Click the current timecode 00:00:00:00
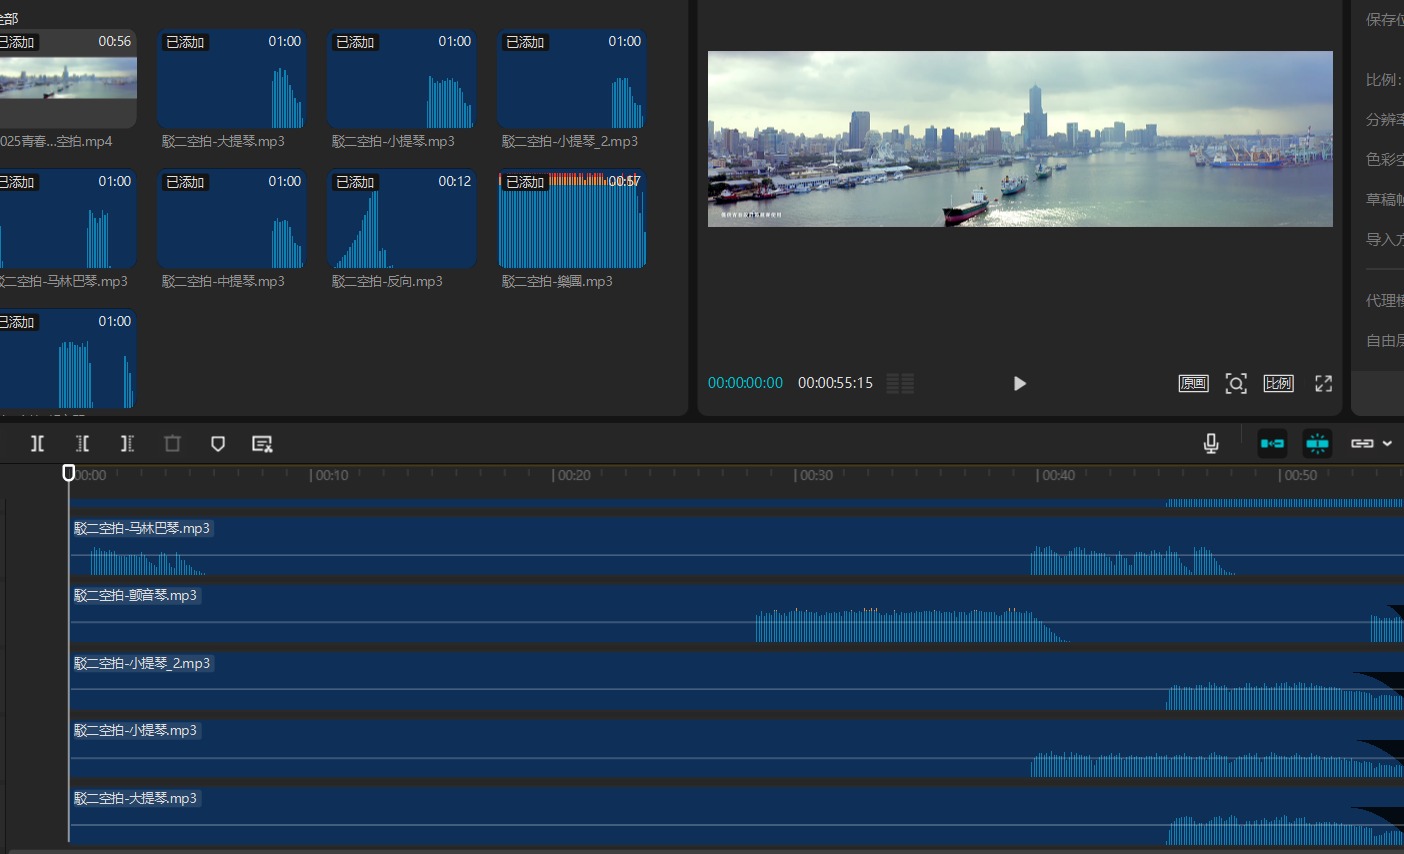This screenshot has width=1404, height=854. pos(745,383)
